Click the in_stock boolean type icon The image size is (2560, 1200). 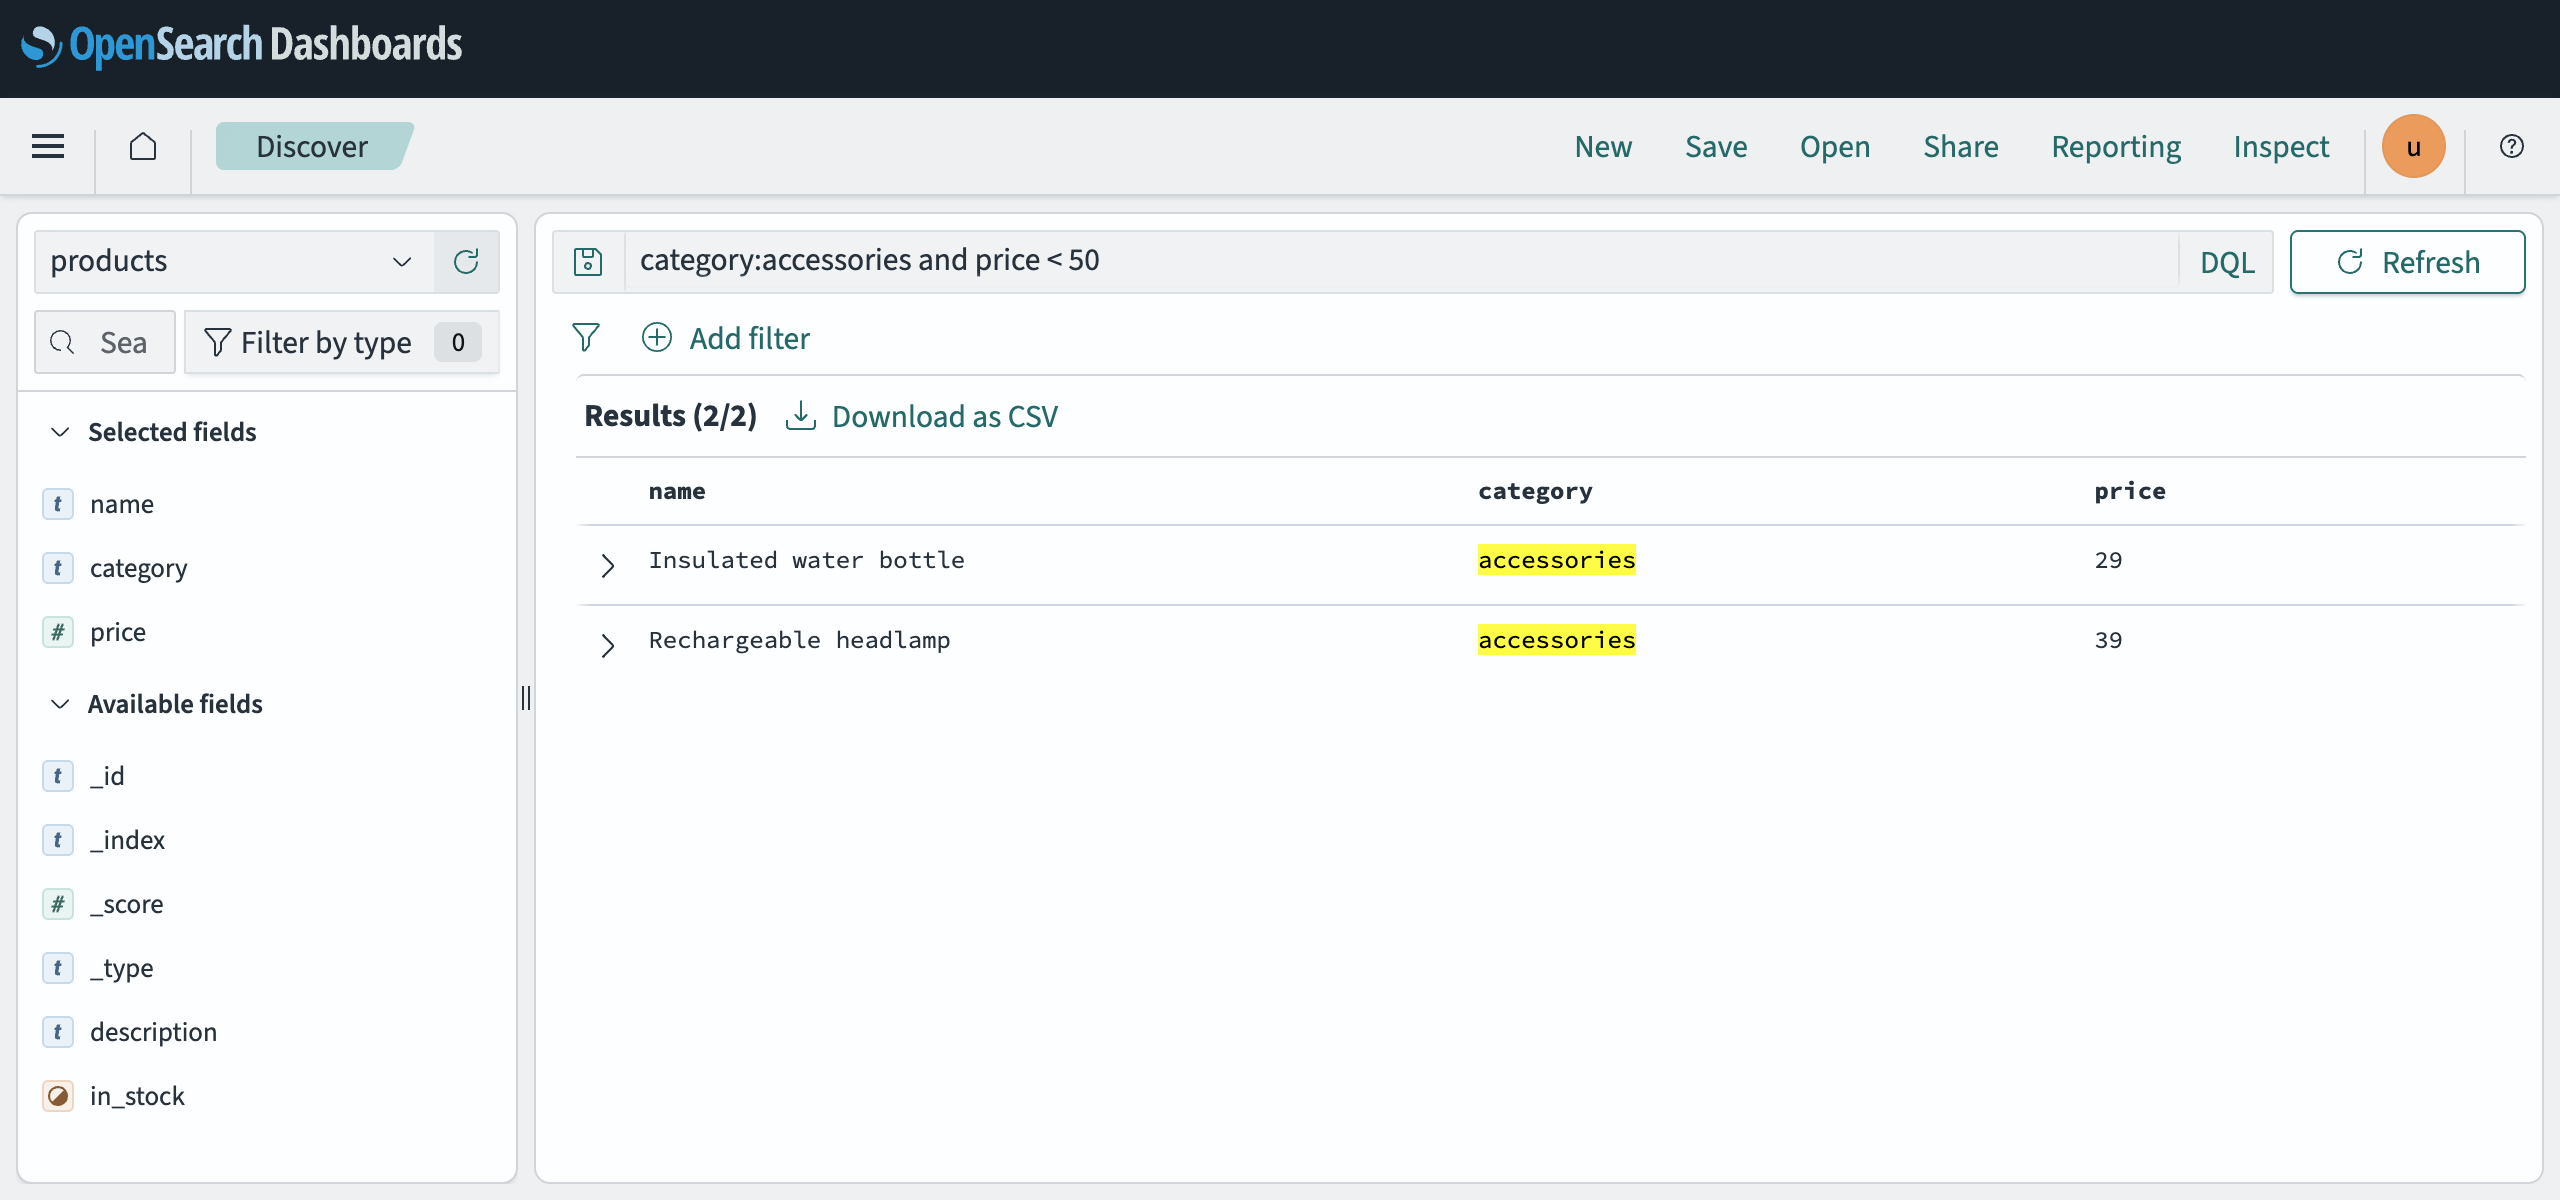pos(58,1096)
